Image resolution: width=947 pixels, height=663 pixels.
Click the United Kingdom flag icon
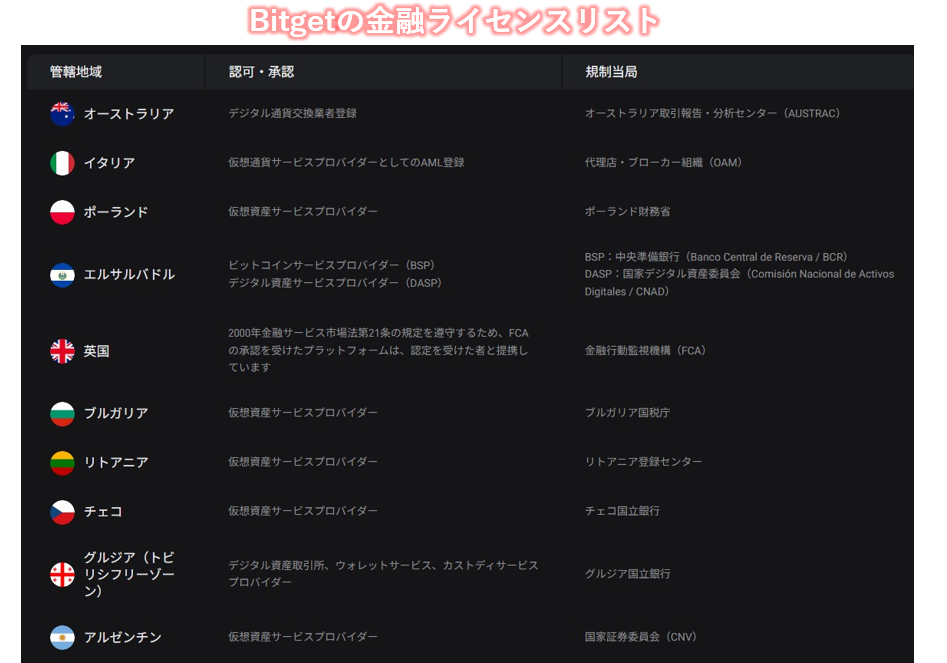coord(62,351)
